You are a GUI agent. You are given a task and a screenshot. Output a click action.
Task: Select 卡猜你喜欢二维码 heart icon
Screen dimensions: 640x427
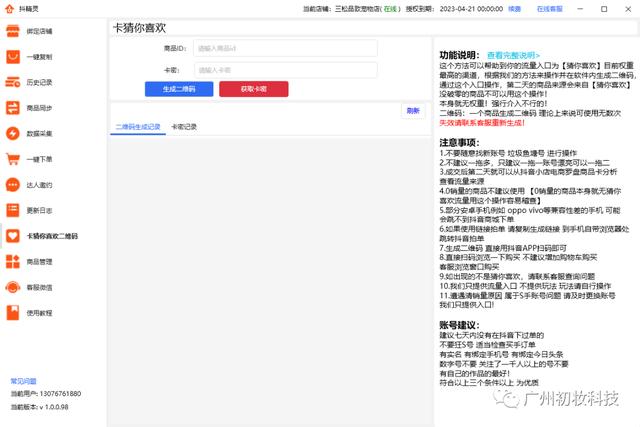point(13,237)
